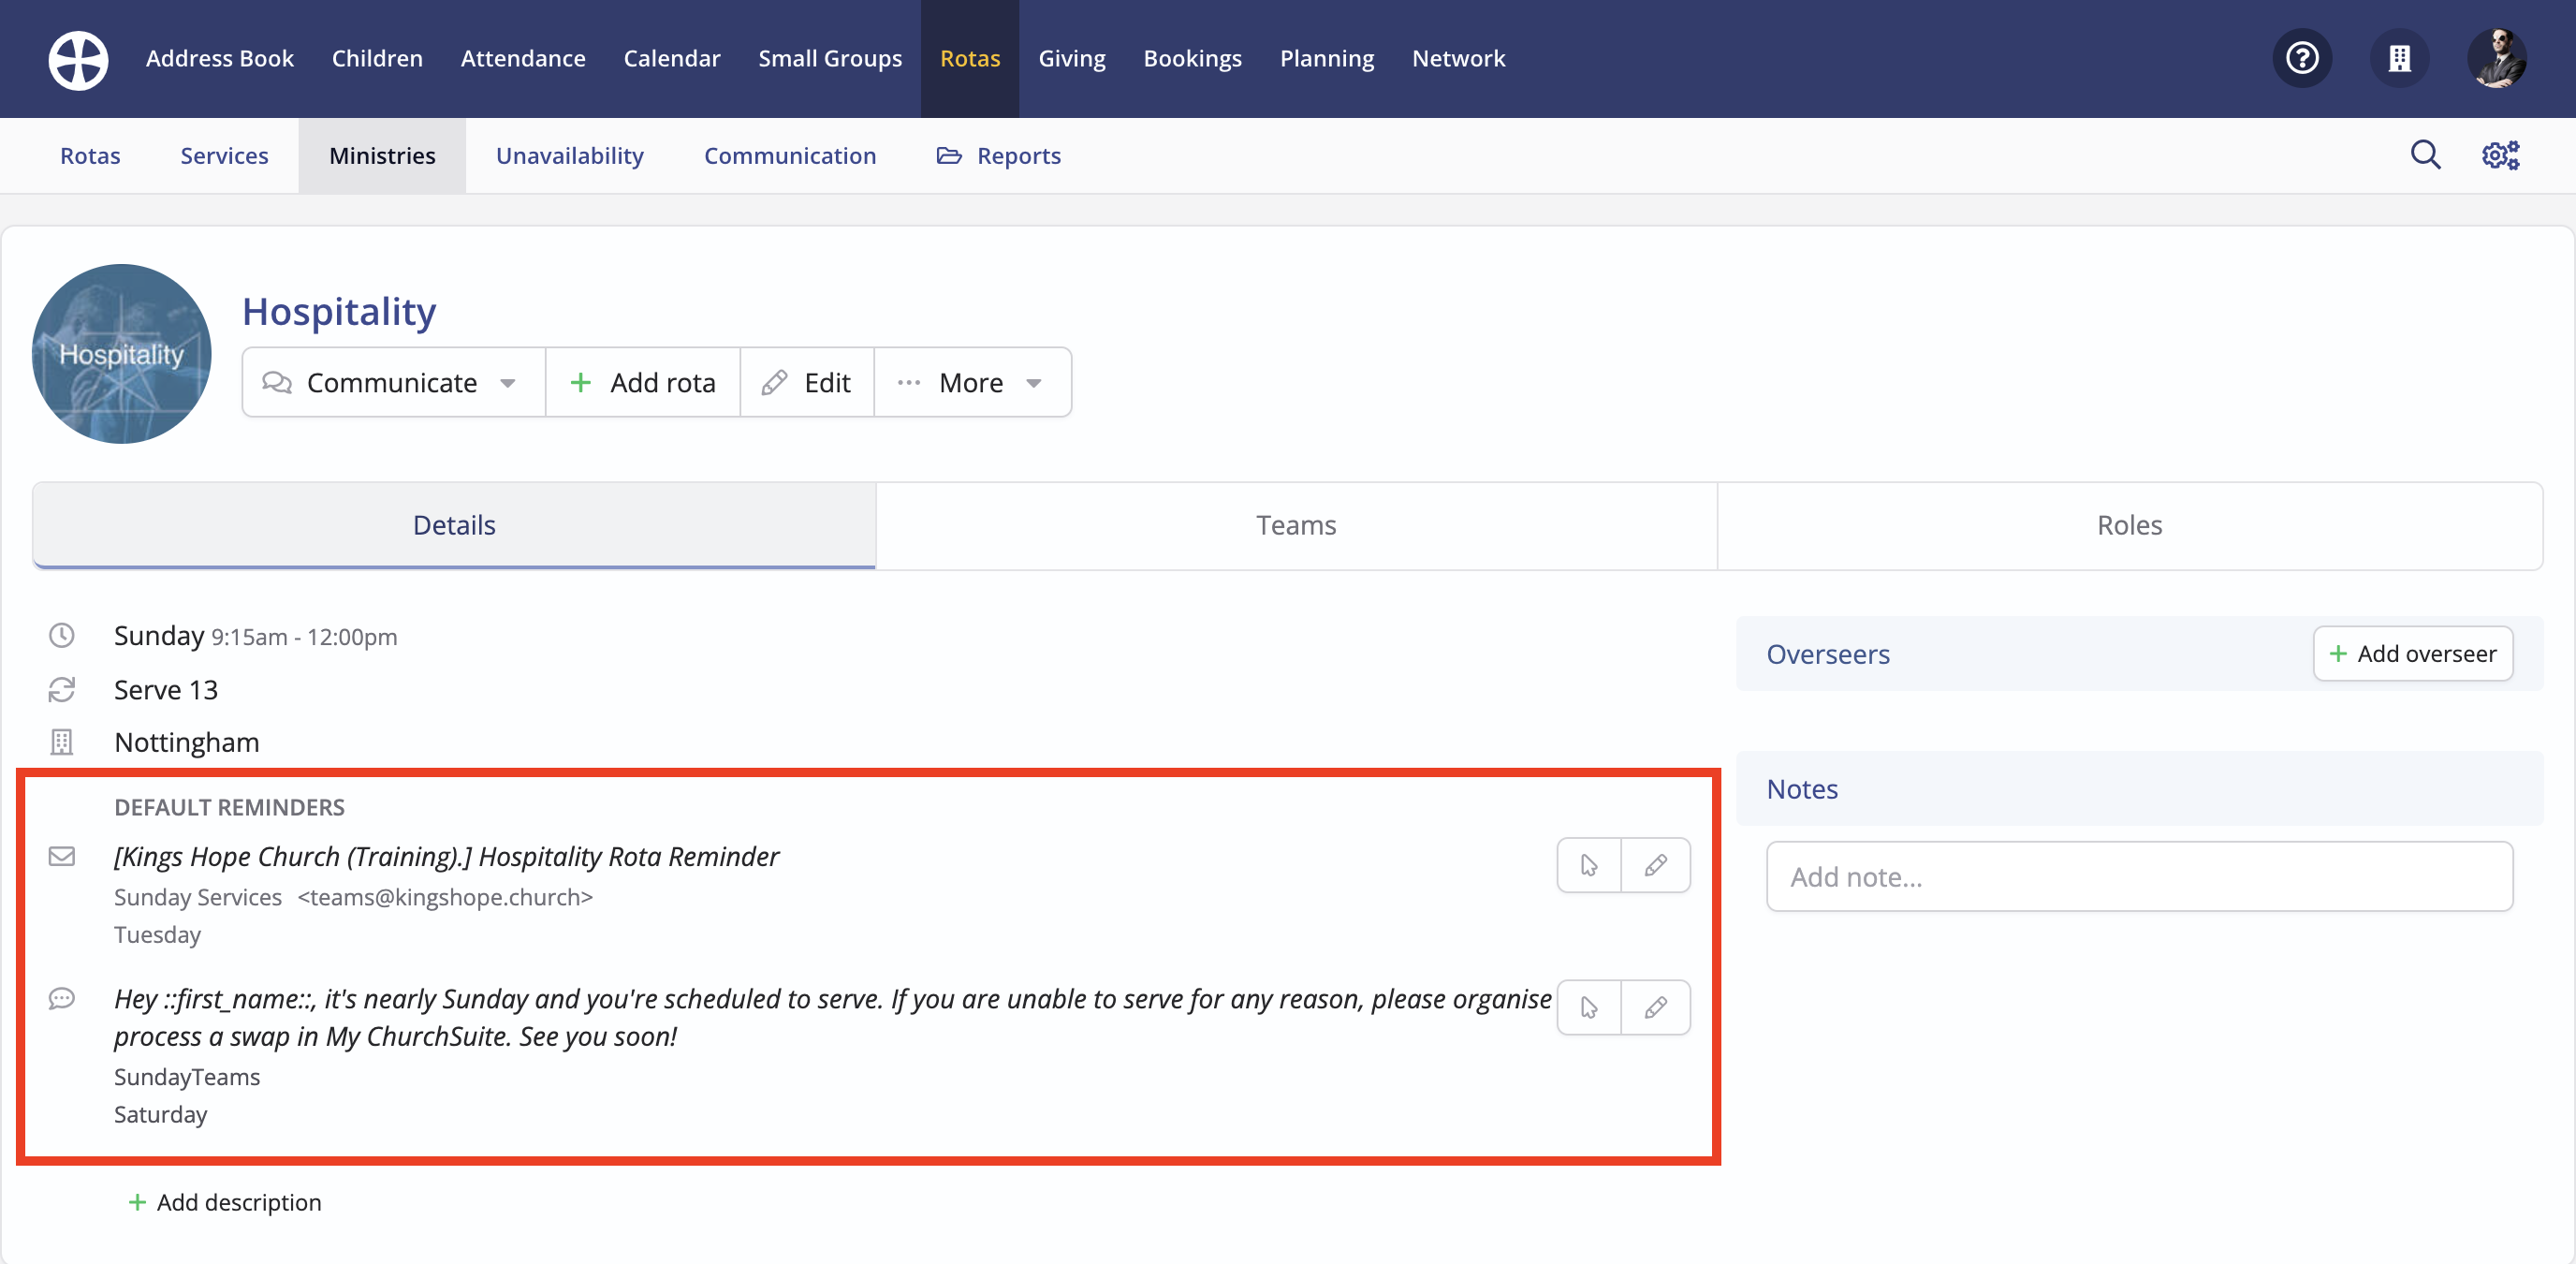Click the cursor icon on the email reminder

(1588, 866)
